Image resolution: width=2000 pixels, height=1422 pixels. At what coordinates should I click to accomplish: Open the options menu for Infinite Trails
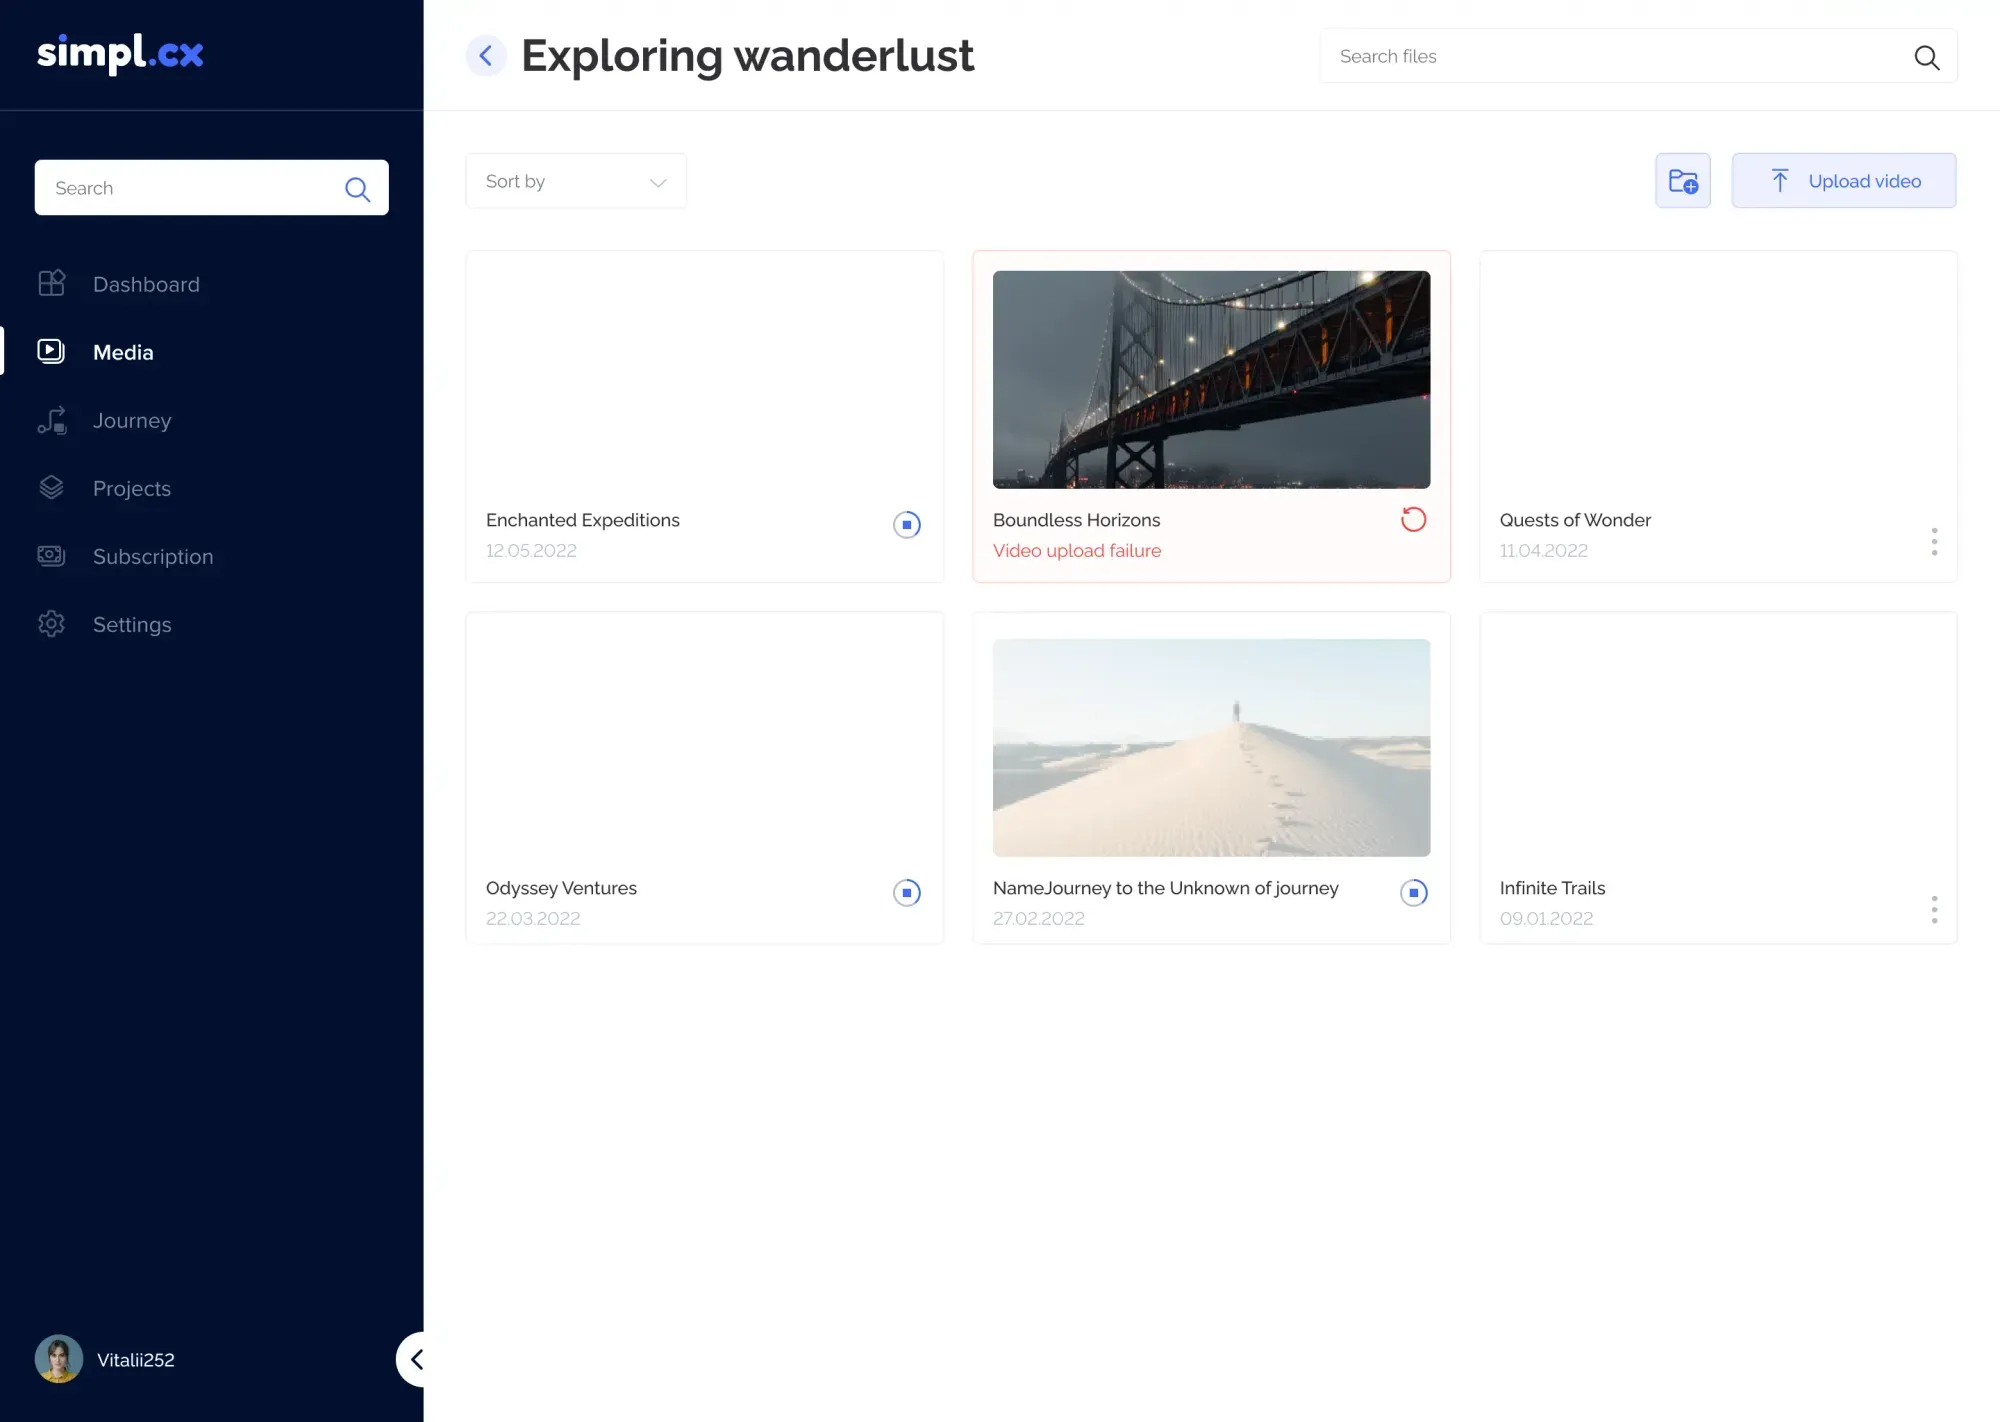(1934, 910)
